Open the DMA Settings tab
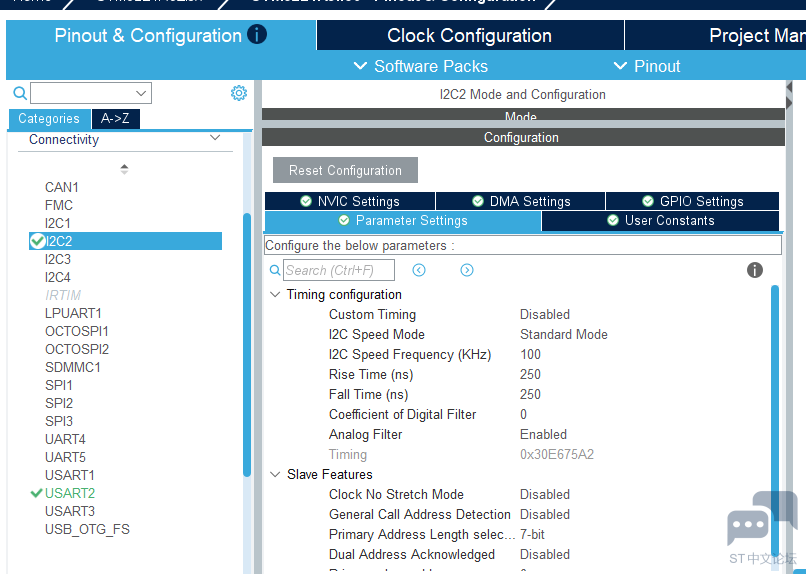Viewport: 806px width, 574px height. tap(520, 201)
